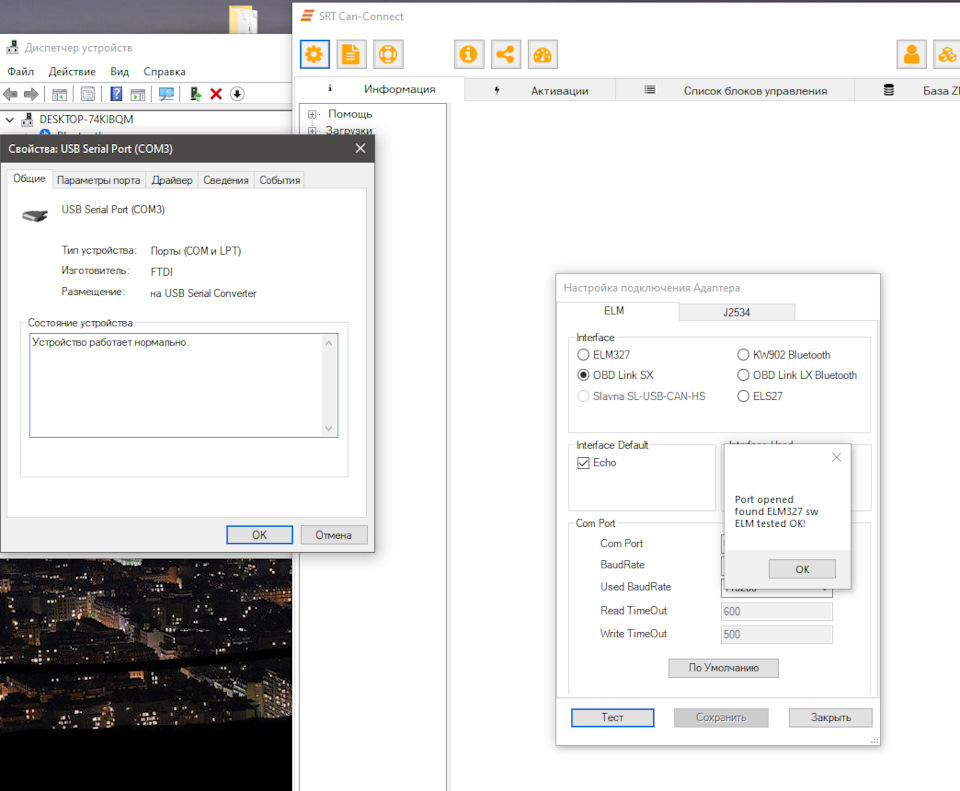Viewport: 960px width, 791px height.
Task: Open the Список блоков управления tab
Action: (735, 91)
